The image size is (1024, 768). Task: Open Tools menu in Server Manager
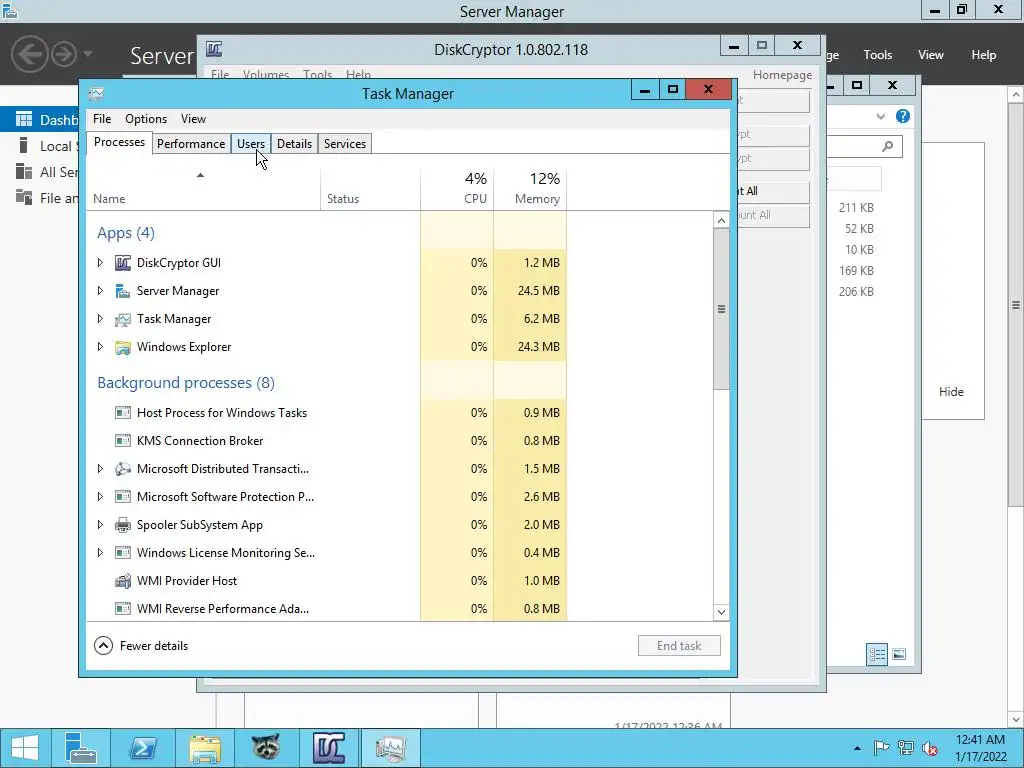click(878, 55)
